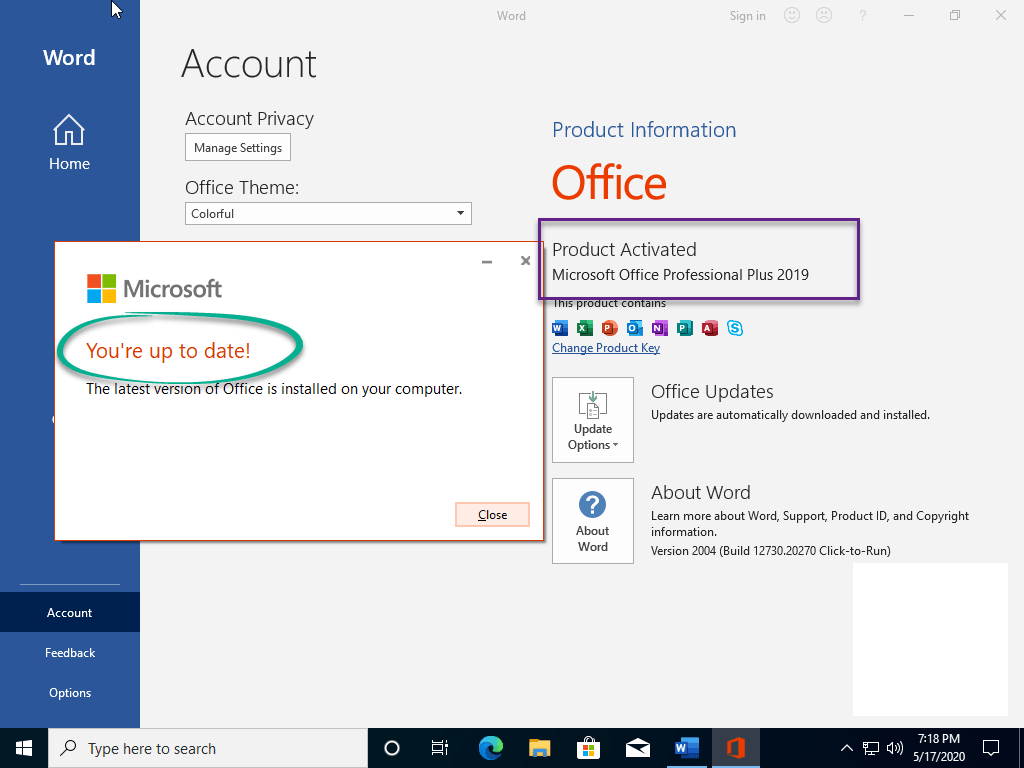Open Mail app from the taskbar

click(637, 748)
